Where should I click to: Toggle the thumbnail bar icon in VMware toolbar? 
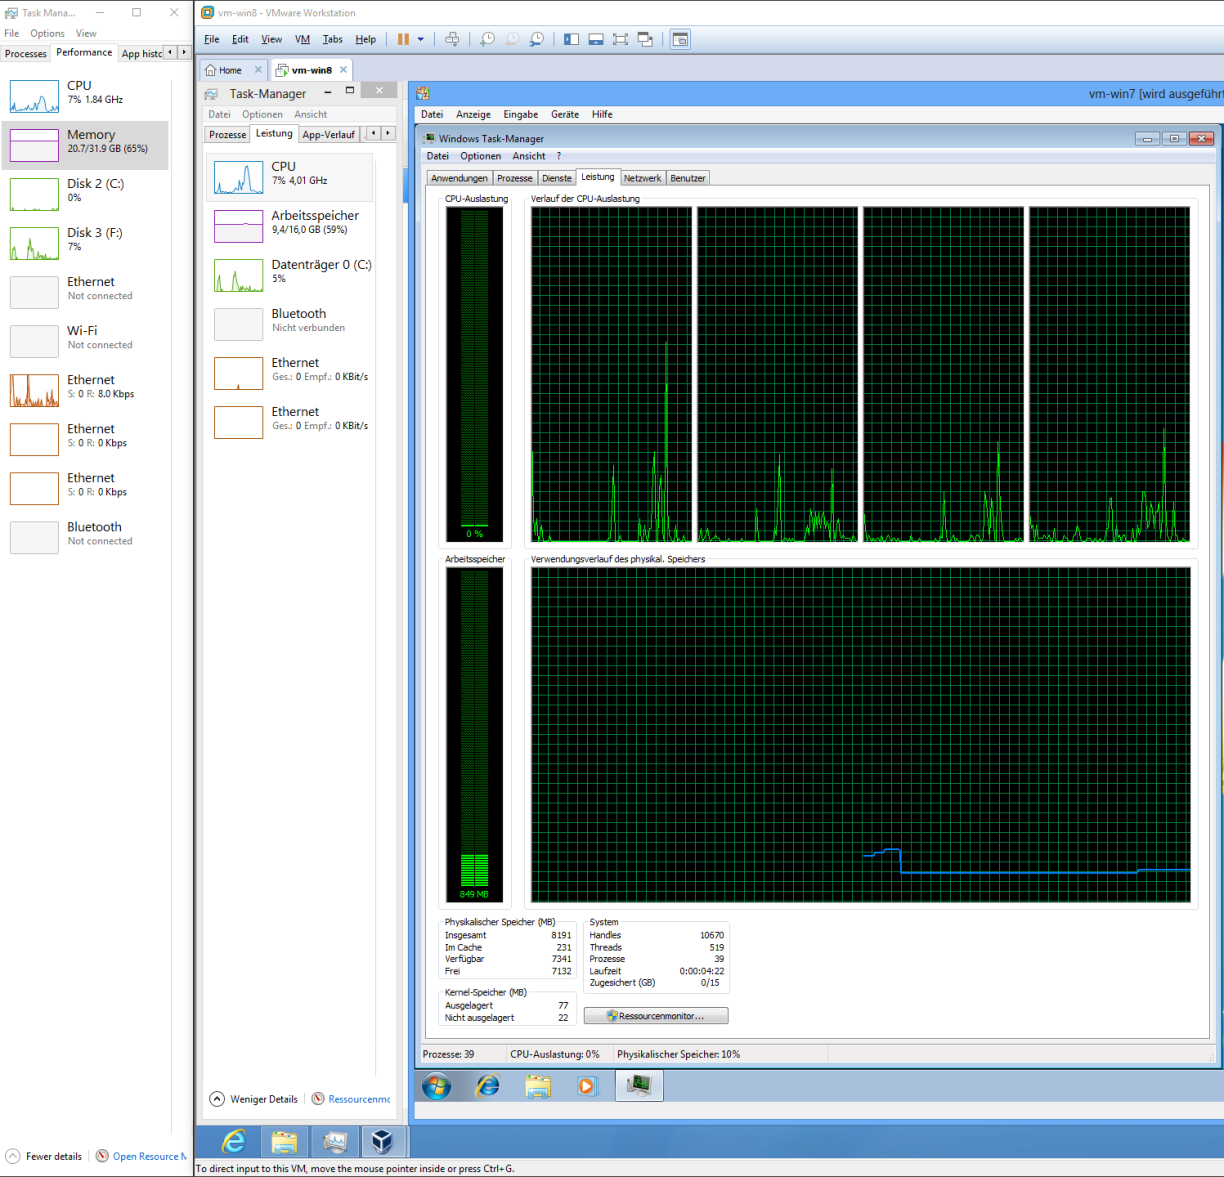(596, 39)
